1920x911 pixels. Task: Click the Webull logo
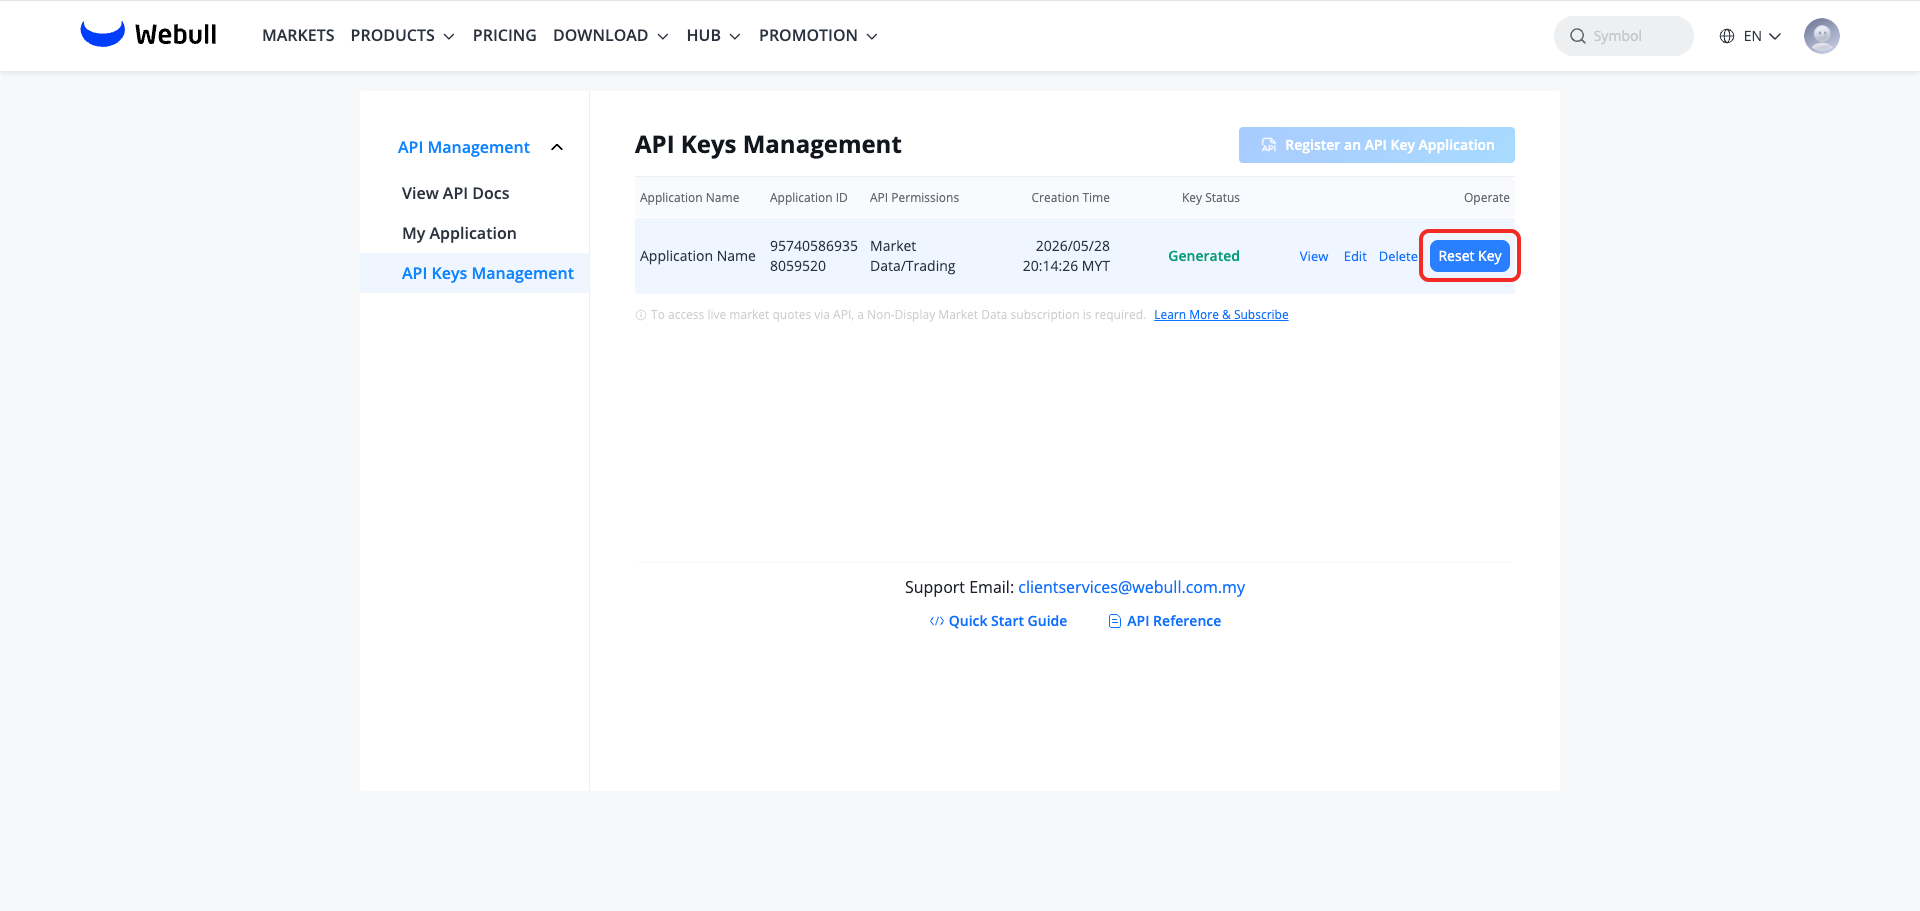(x=148, y=35)
